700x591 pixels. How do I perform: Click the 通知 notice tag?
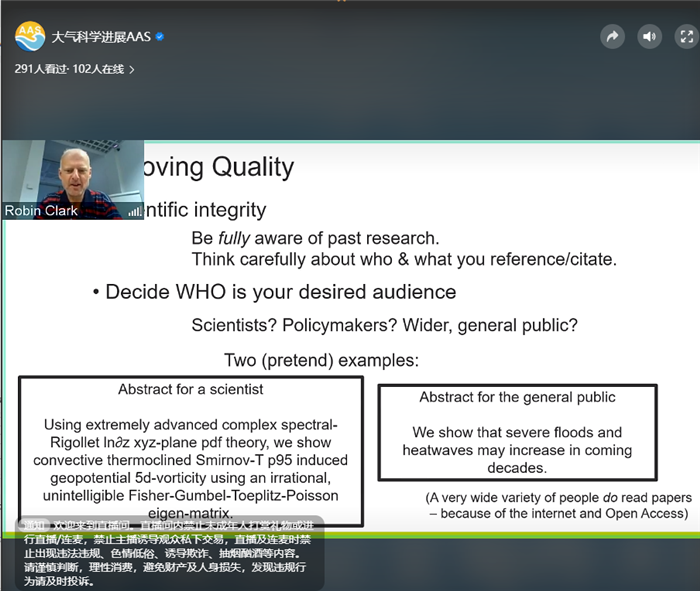click(x=35, y=524)
